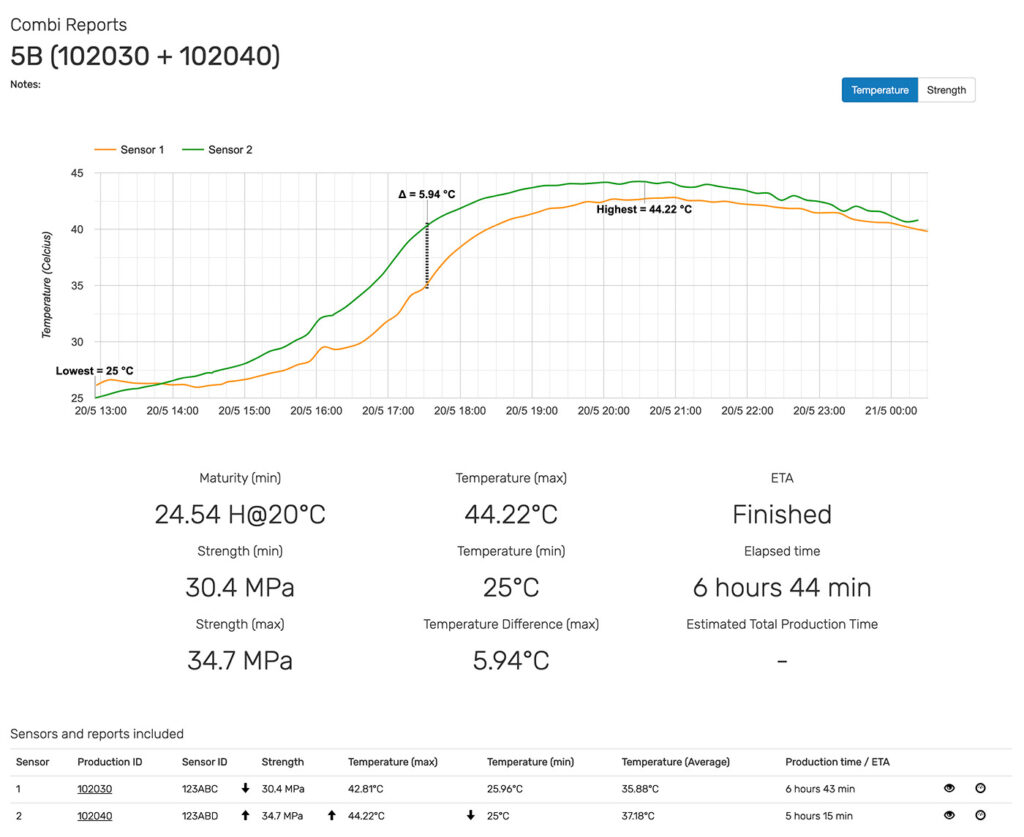1024x837 pixels.
Task: Click the Δ = 5.94 °C chart marker
Action: [427, 195]
